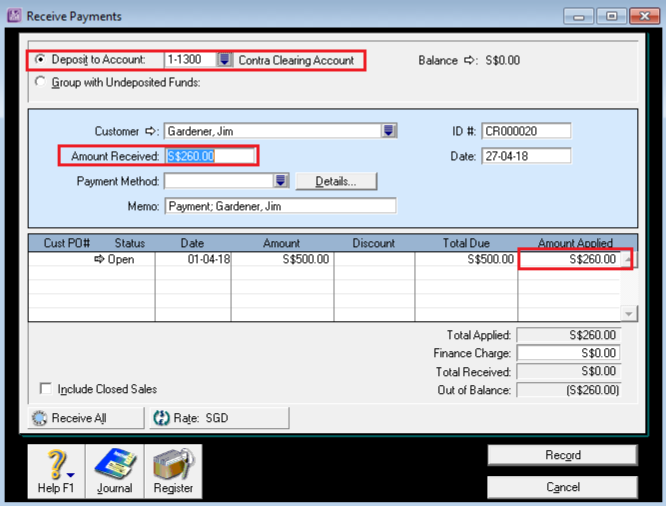The width and height of the screenshot is (666, 506).
Task: Click the invoice date 01-04-18 cell
Action: point(193,259)
